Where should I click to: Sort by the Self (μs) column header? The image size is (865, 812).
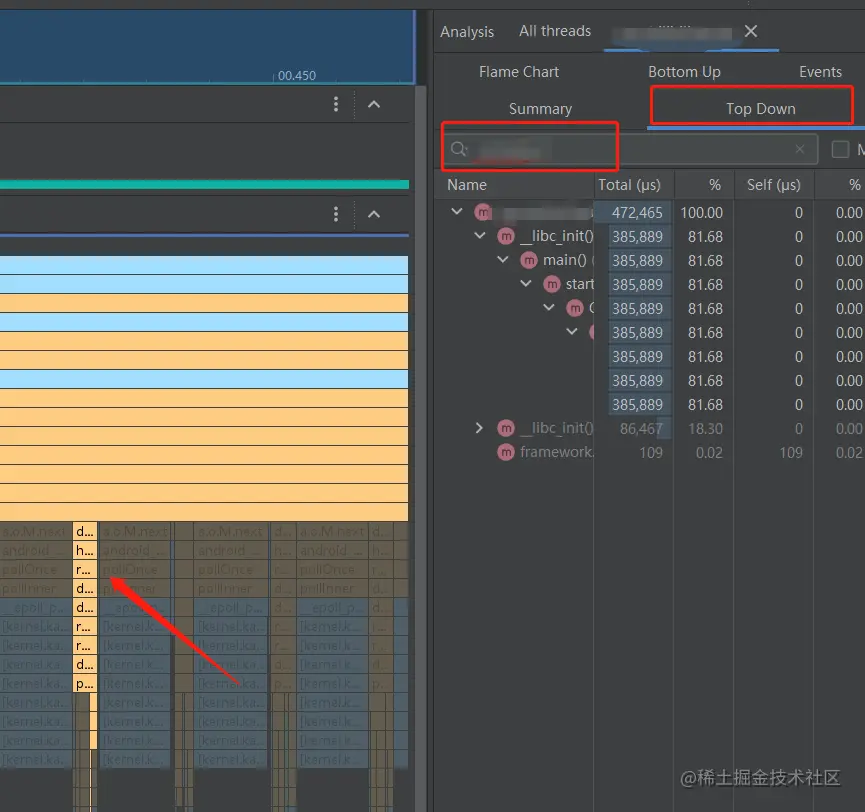pyautogui.click(x=773, y=185)
